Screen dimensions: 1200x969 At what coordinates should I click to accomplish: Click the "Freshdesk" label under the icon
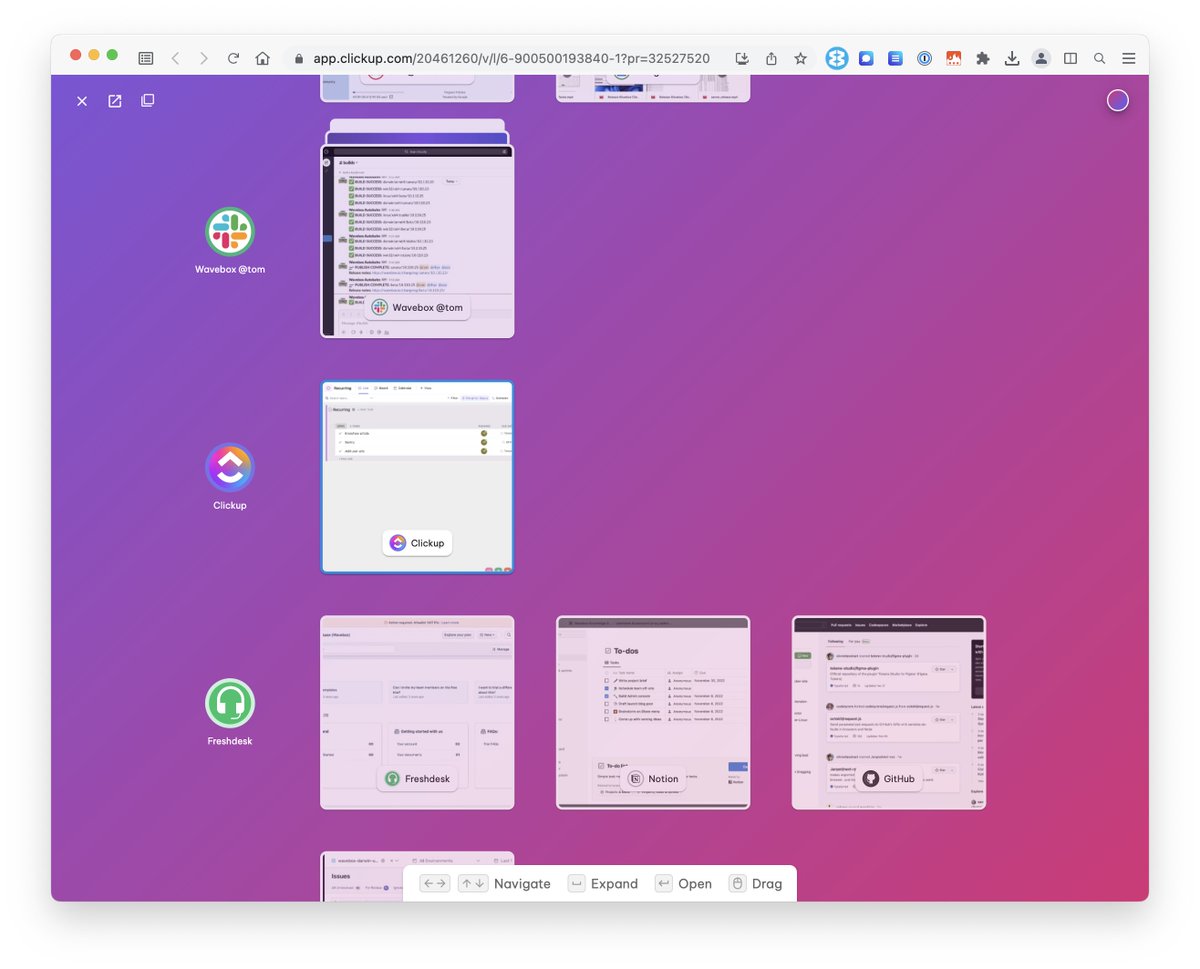tap(230, 741)
